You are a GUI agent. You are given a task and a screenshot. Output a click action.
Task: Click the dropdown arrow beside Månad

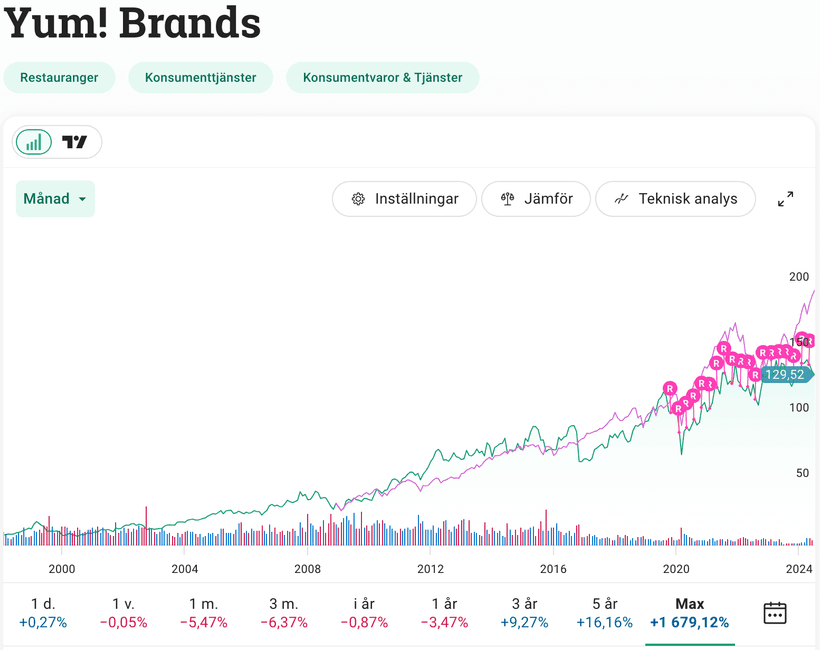click(x=82, y=199)
